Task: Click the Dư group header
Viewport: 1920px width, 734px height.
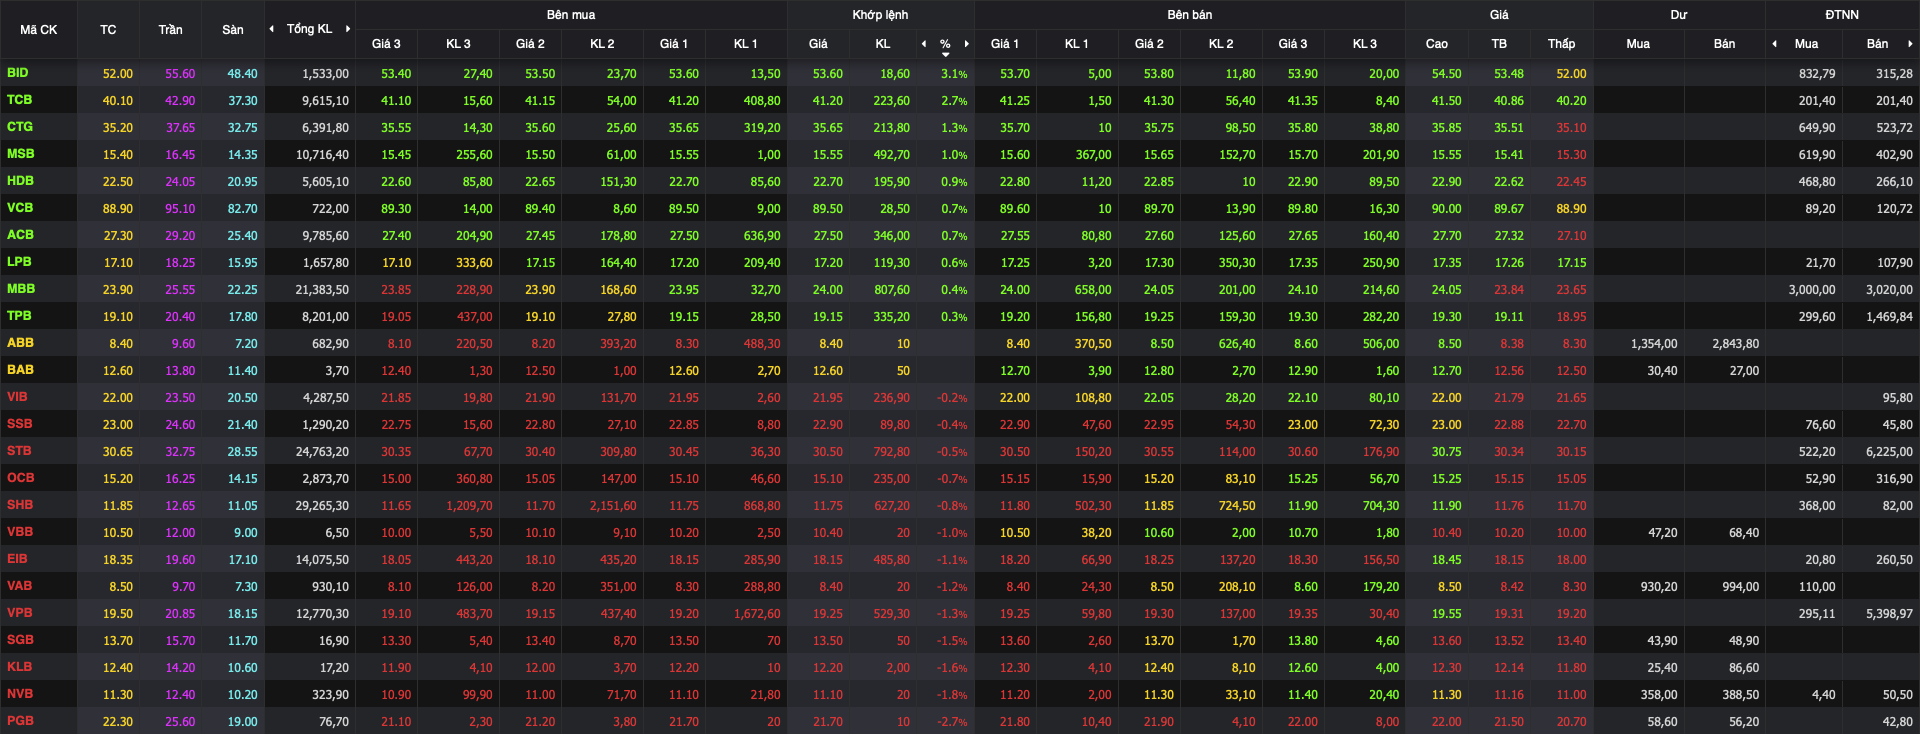Action: point(1679,15)
